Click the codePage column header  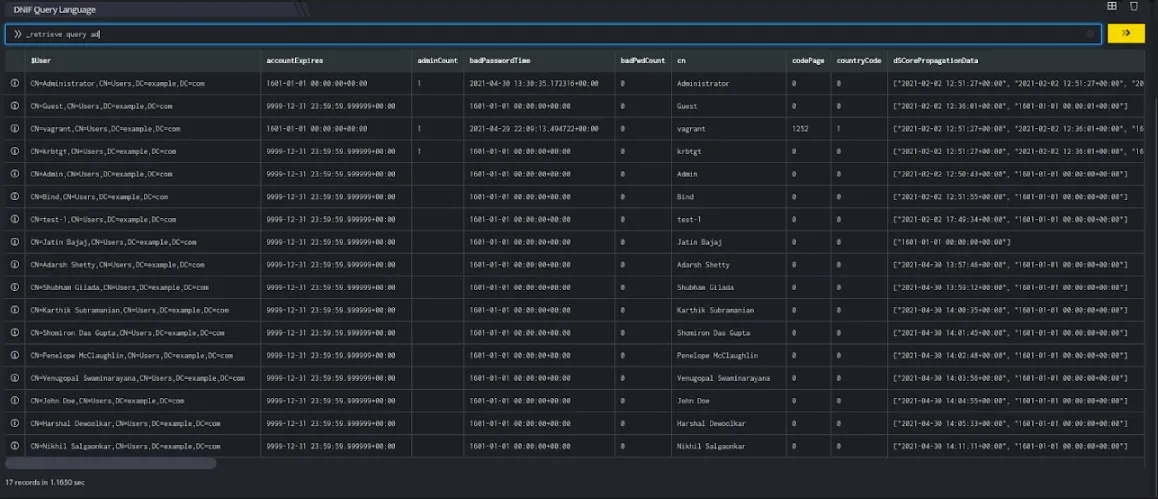coord(808,61)
